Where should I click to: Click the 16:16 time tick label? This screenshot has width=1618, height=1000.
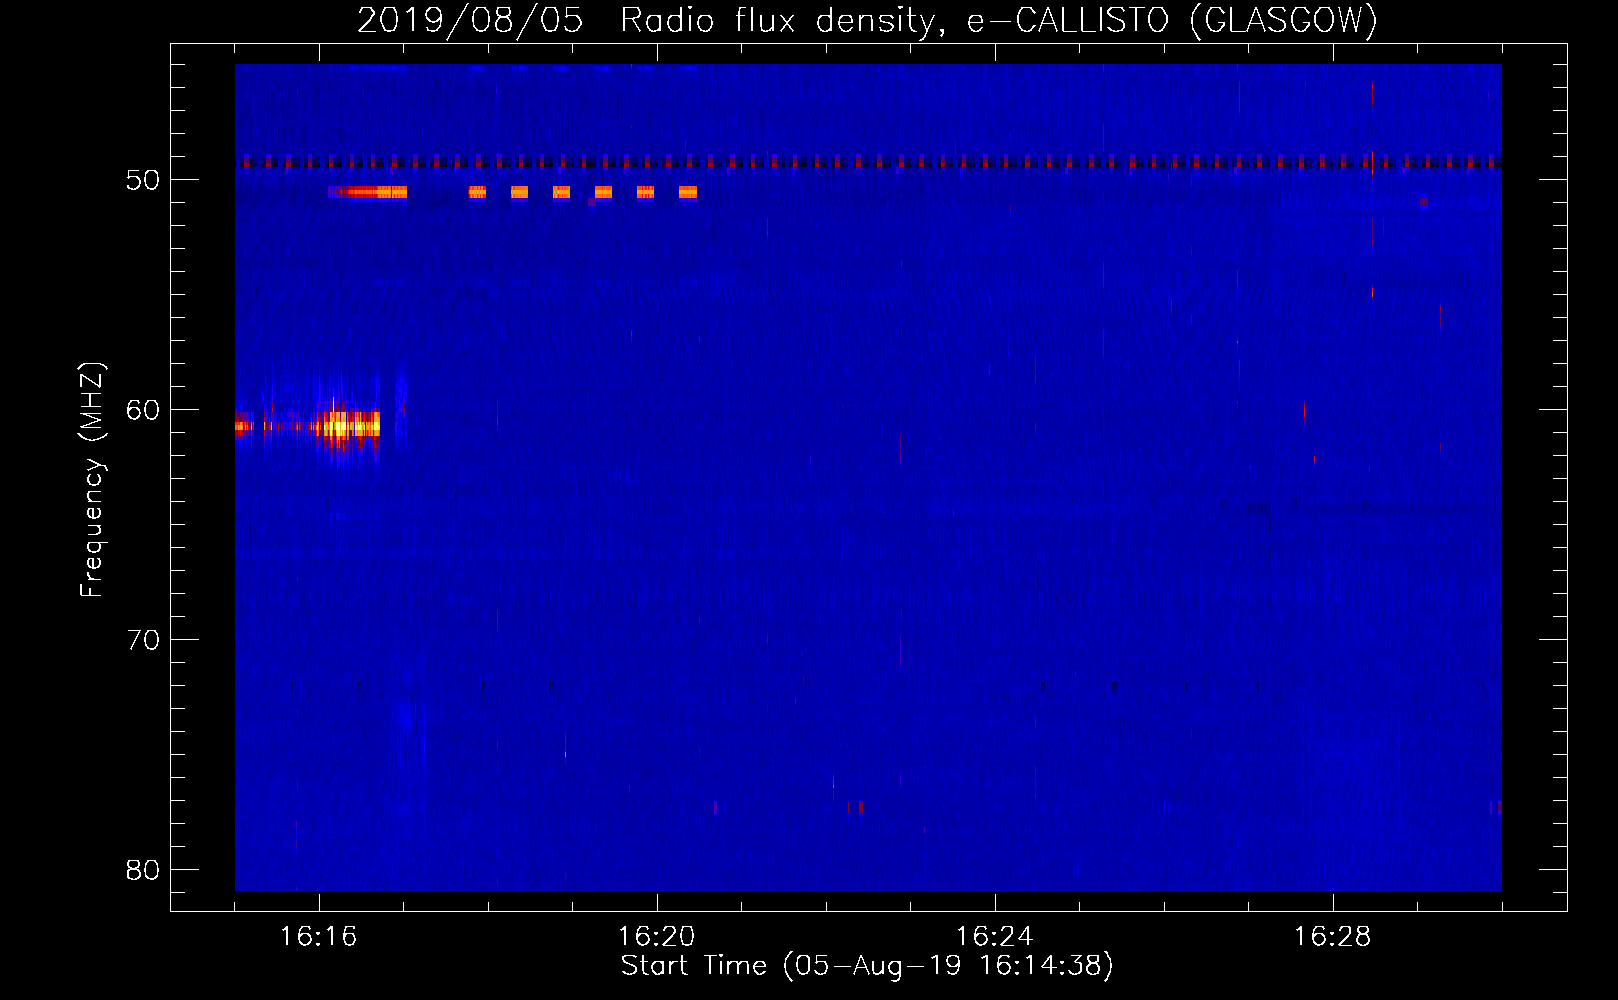point(319,937)
